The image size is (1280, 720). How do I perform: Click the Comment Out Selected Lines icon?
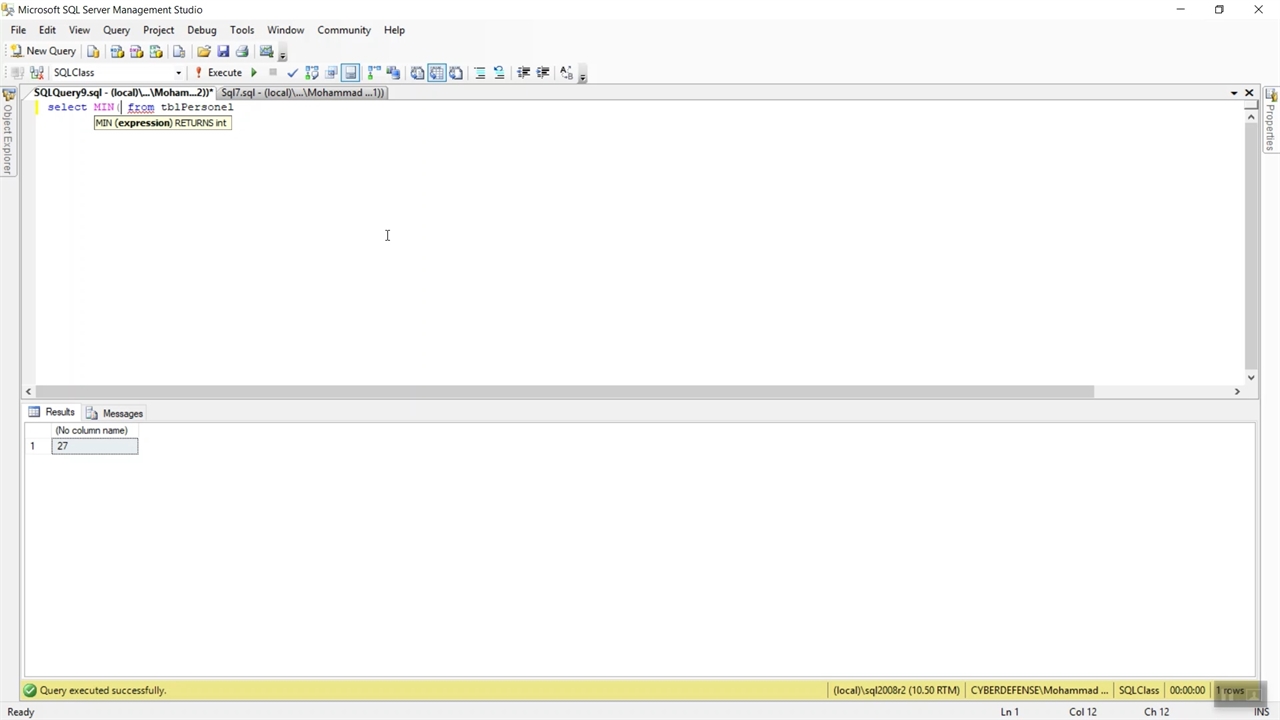pos(480,73)
